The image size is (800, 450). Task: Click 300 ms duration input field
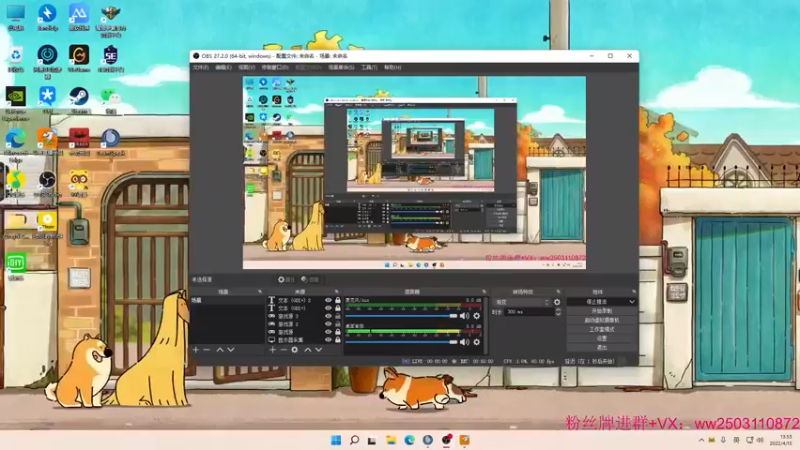point(529,312)
